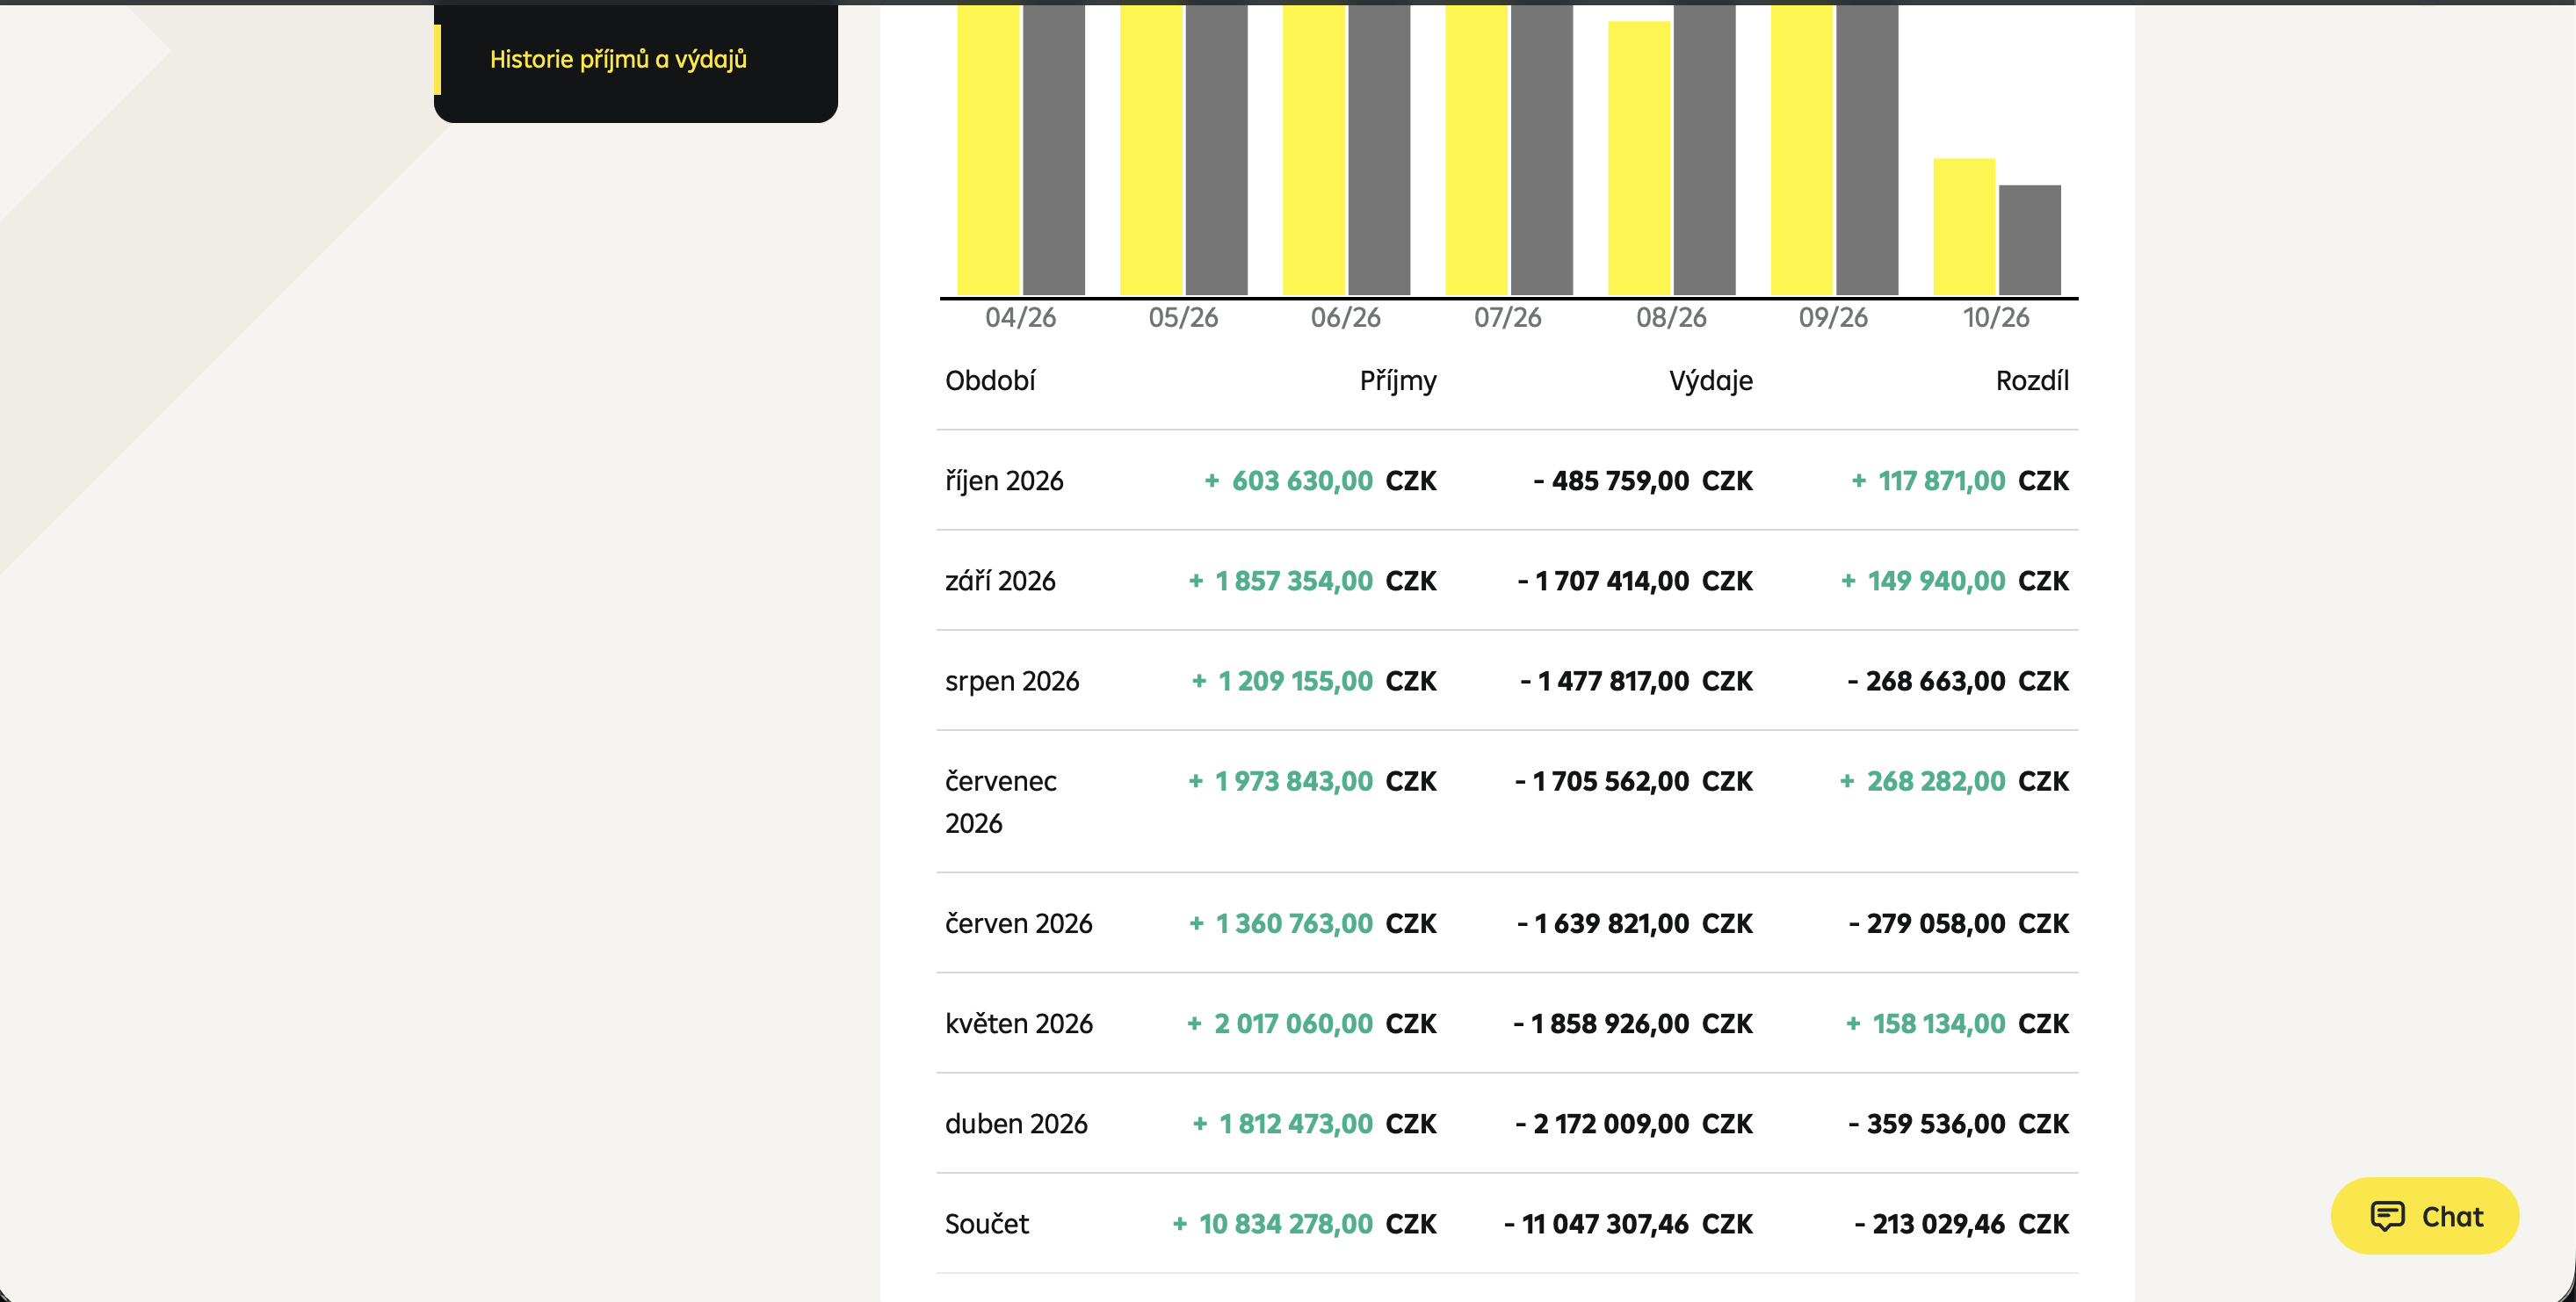Open the Chat button
Image resolution: width=2576 pixels, height=1302 pixels.
(x=2424, y=1215)
